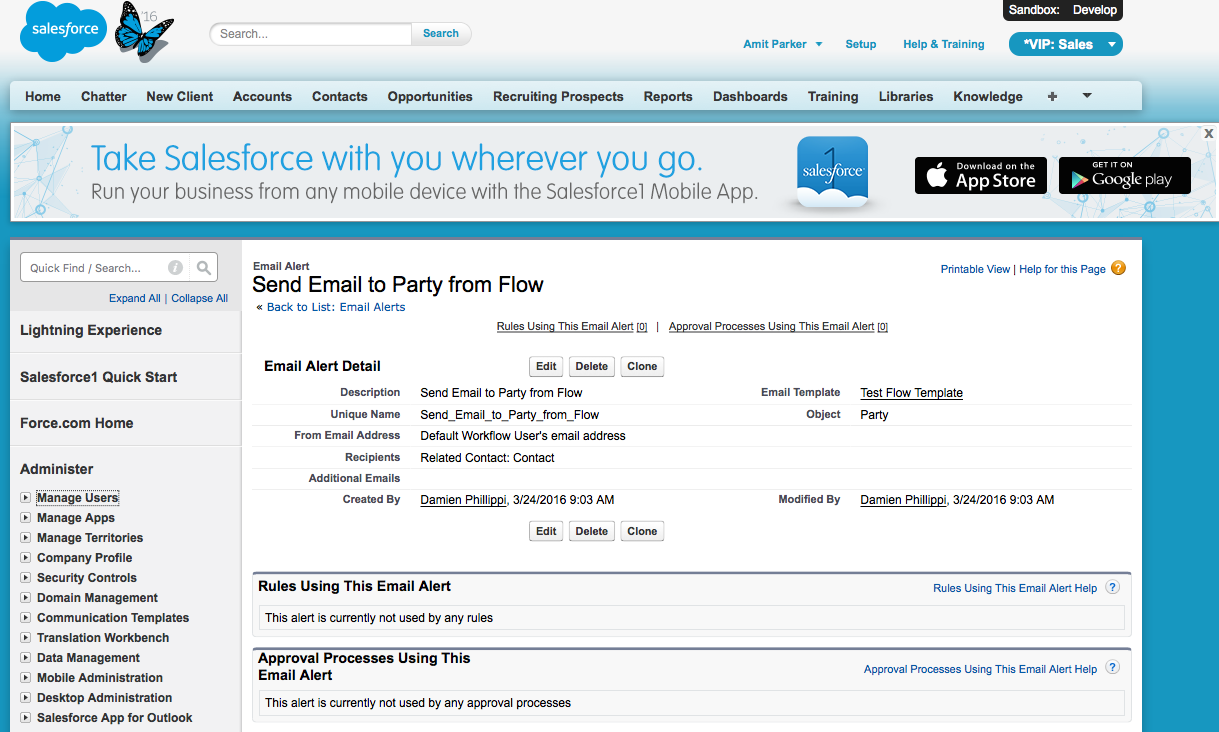Click the Salesforce1 app icon in banner
Viewport: 1219px width, 732px height.
(x=833, y=173)
